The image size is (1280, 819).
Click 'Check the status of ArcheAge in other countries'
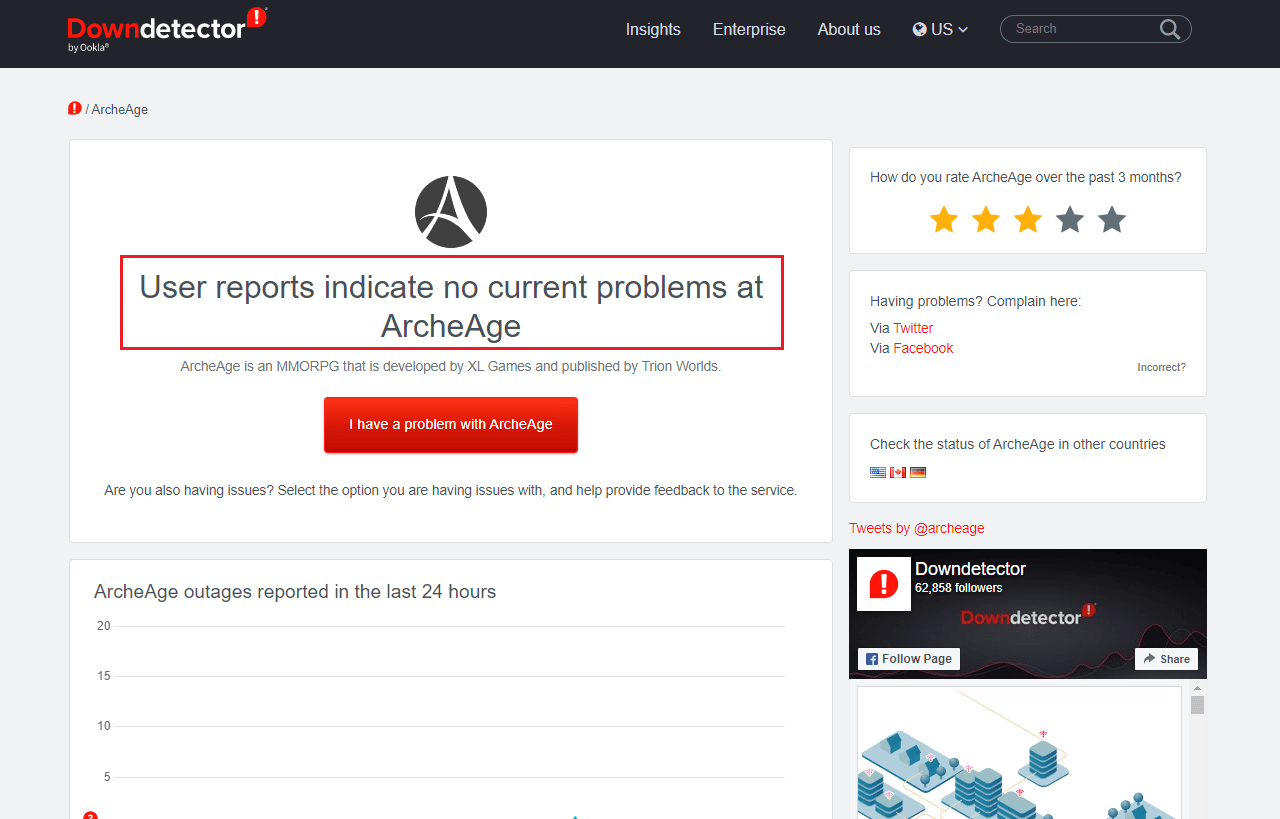coord(1018,444)
